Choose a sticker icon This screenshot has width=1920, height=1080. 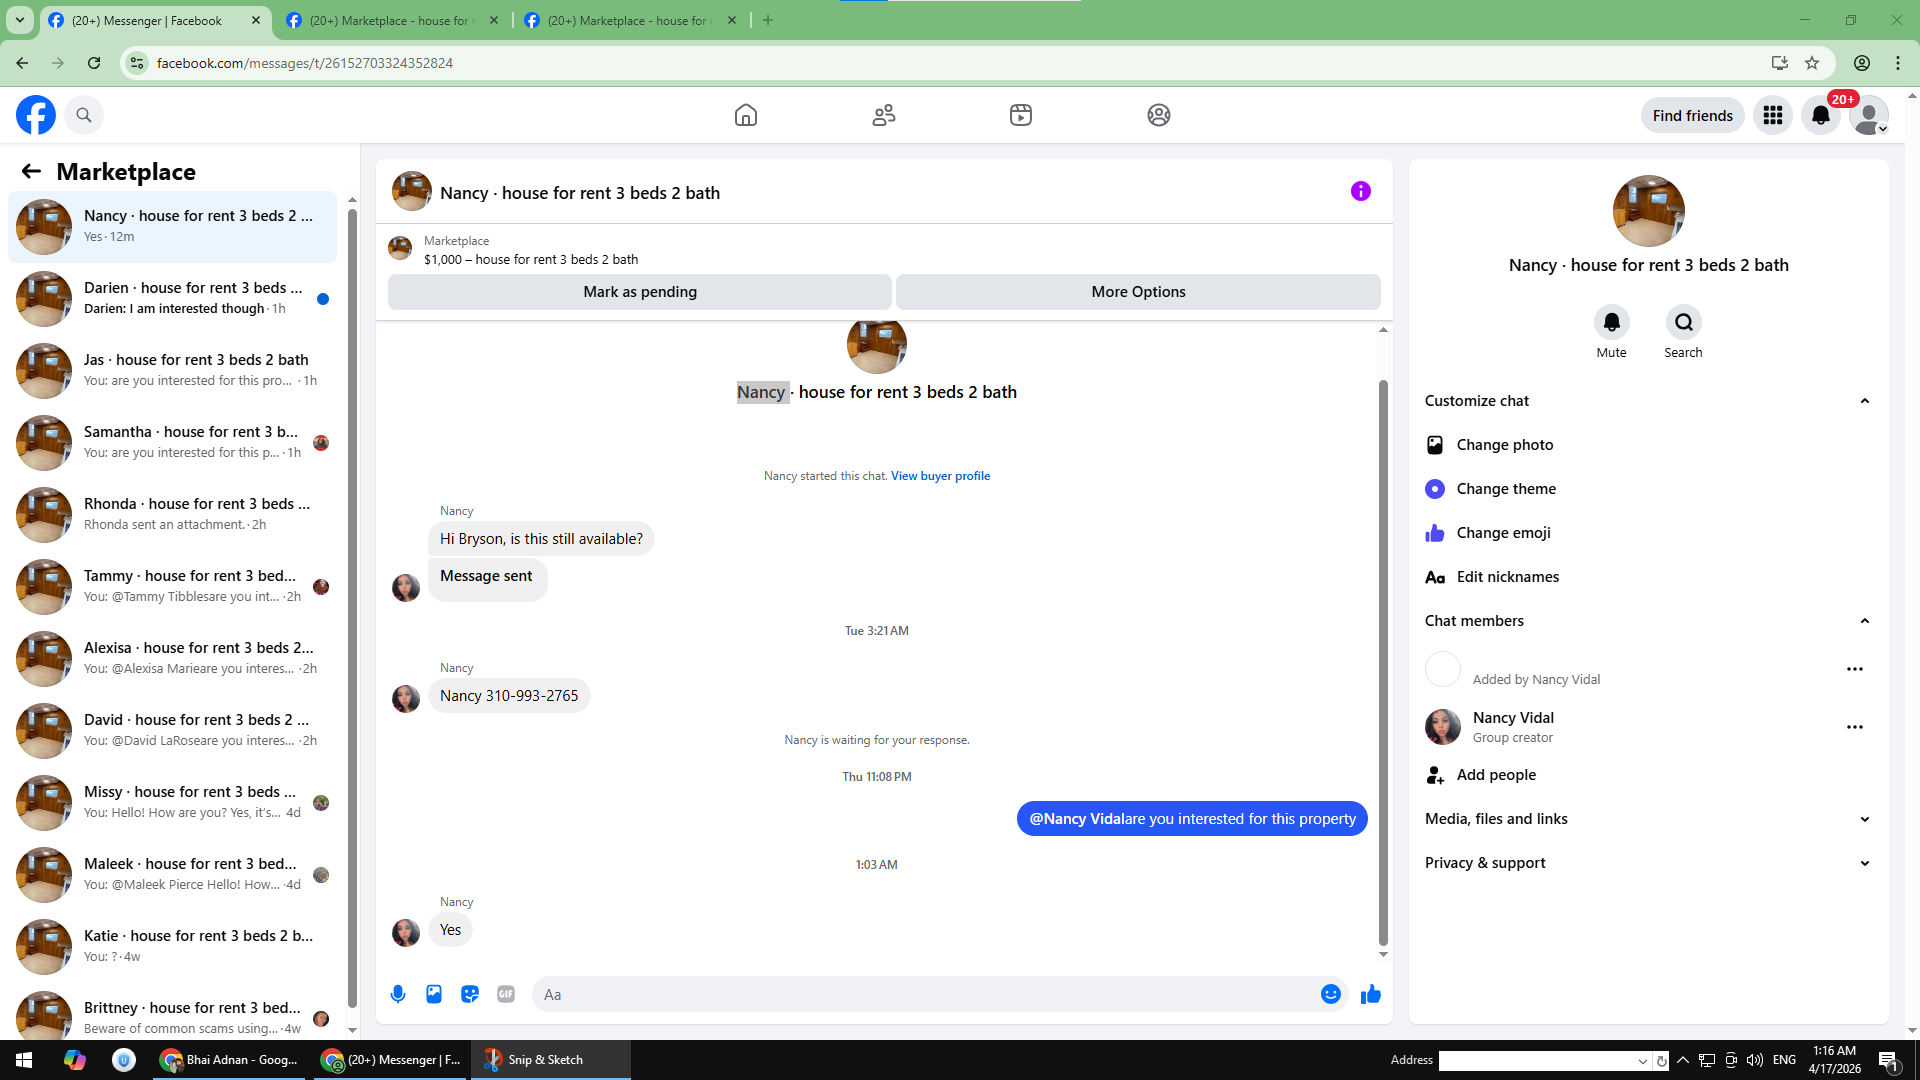[x=470, y=994]
